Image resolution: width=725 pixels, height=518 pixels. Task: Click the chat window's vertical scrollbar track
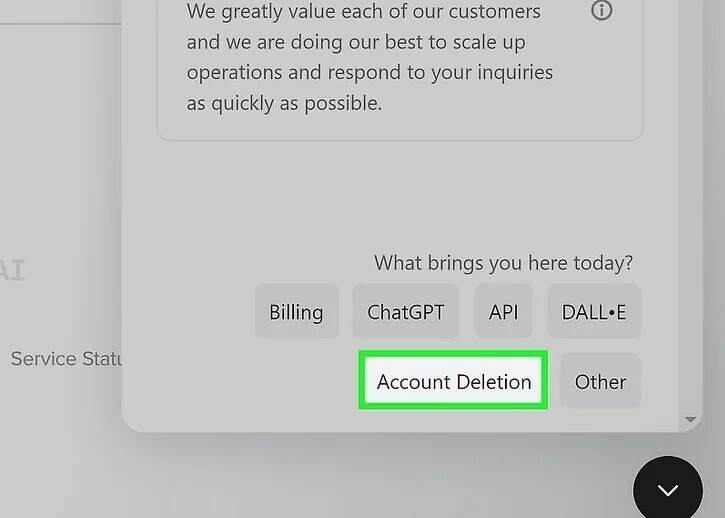click(x=690, y=200)
